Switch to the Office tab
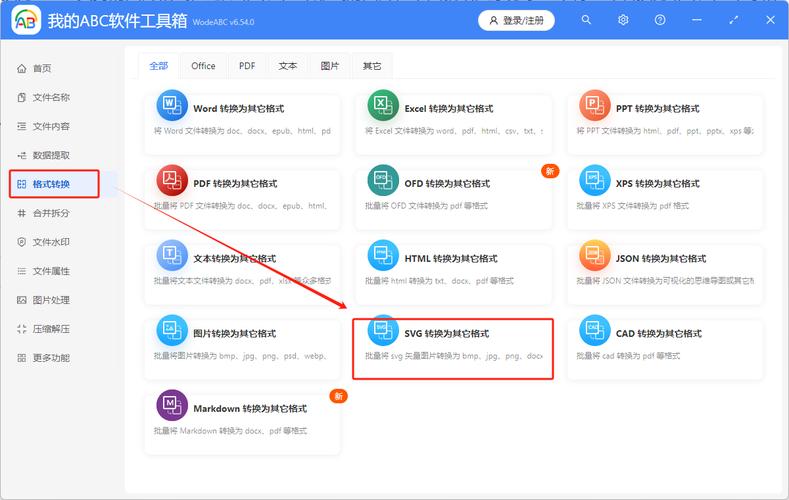 pyautogui.click(x=203, y=66)
